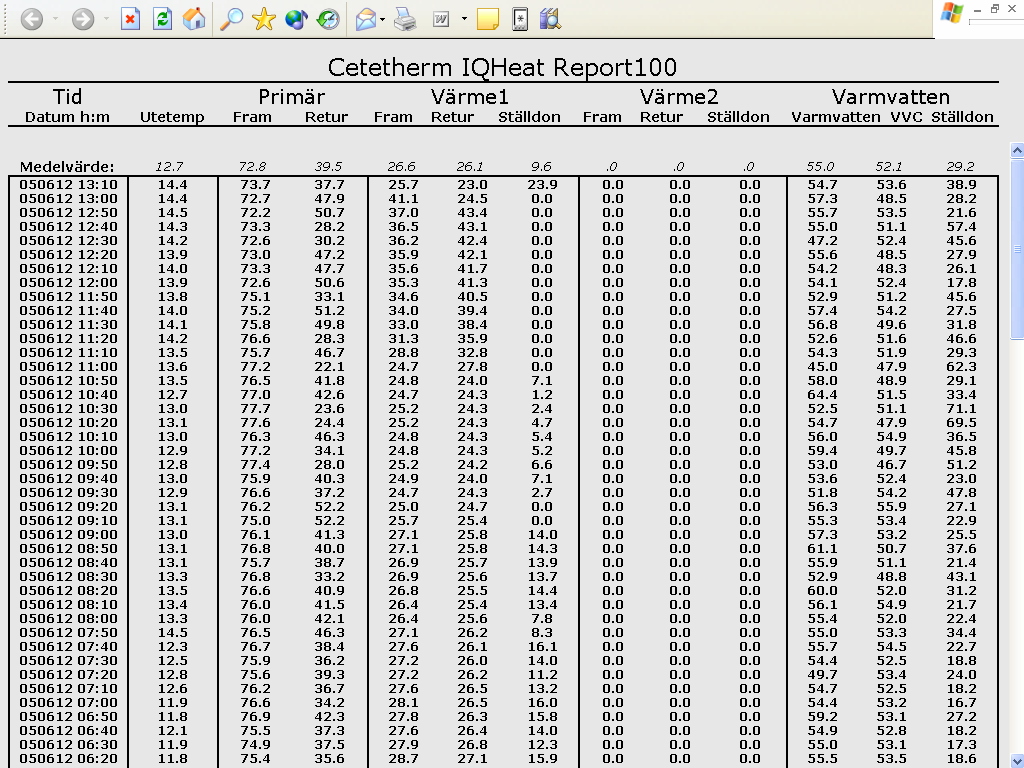1024x768 pixels.
Task: Click the timestamp 050612 13:00
Action: tap(69, 199)
